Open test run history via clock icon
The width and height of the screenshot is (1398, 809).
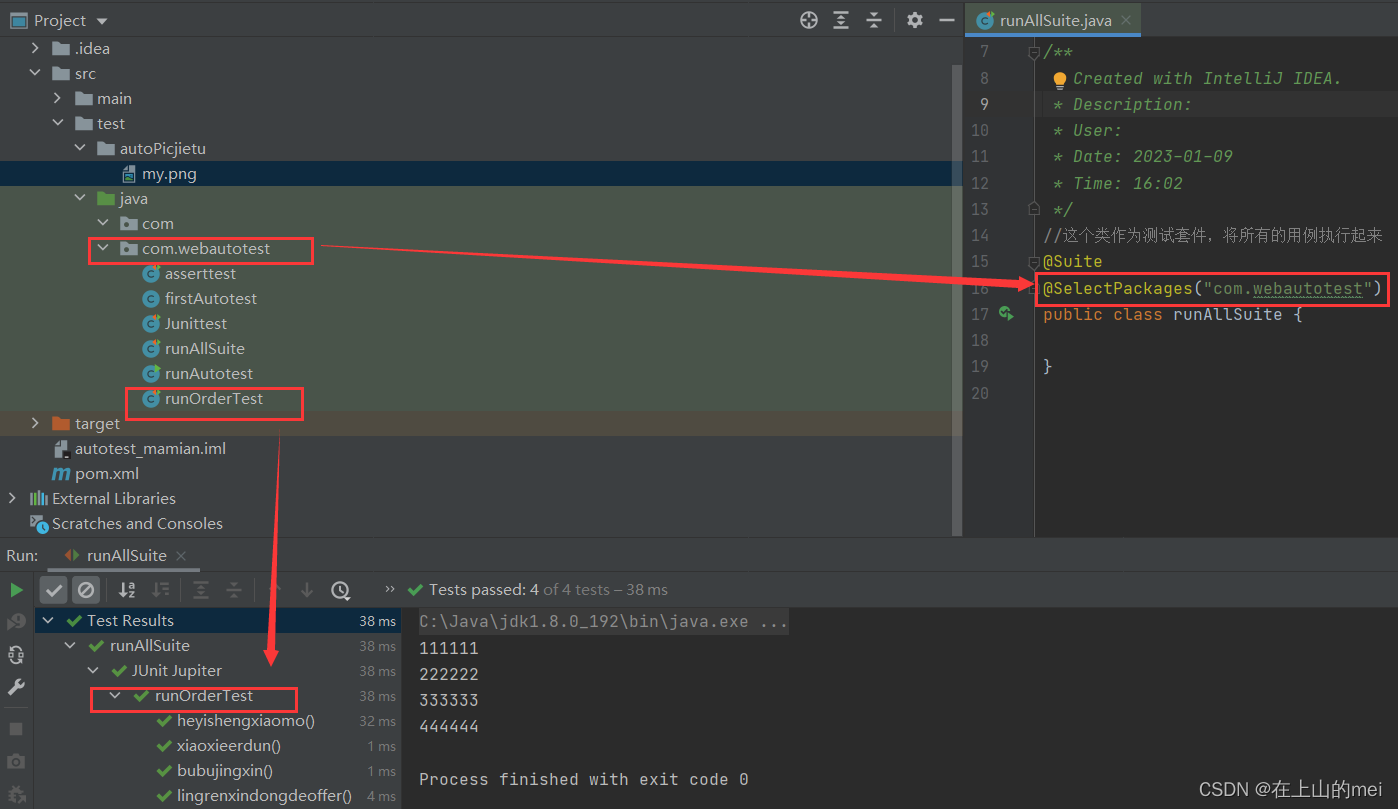pyautogui.click(x=340, y=589)
